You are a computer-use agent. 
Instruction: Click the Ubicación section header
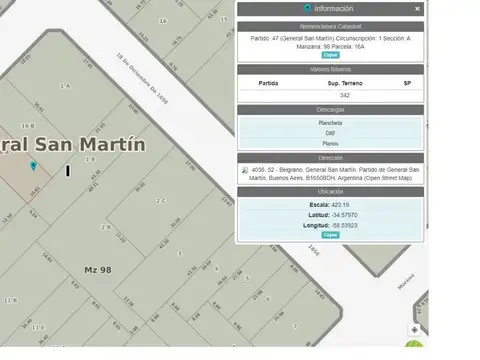(330, 191)
